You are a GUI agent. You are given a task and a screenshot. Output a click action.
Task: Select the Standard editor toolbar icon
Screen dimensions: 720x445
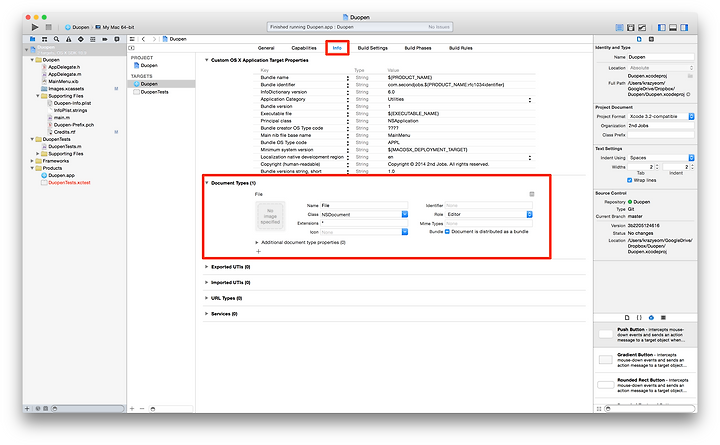(x=619, y=28)
